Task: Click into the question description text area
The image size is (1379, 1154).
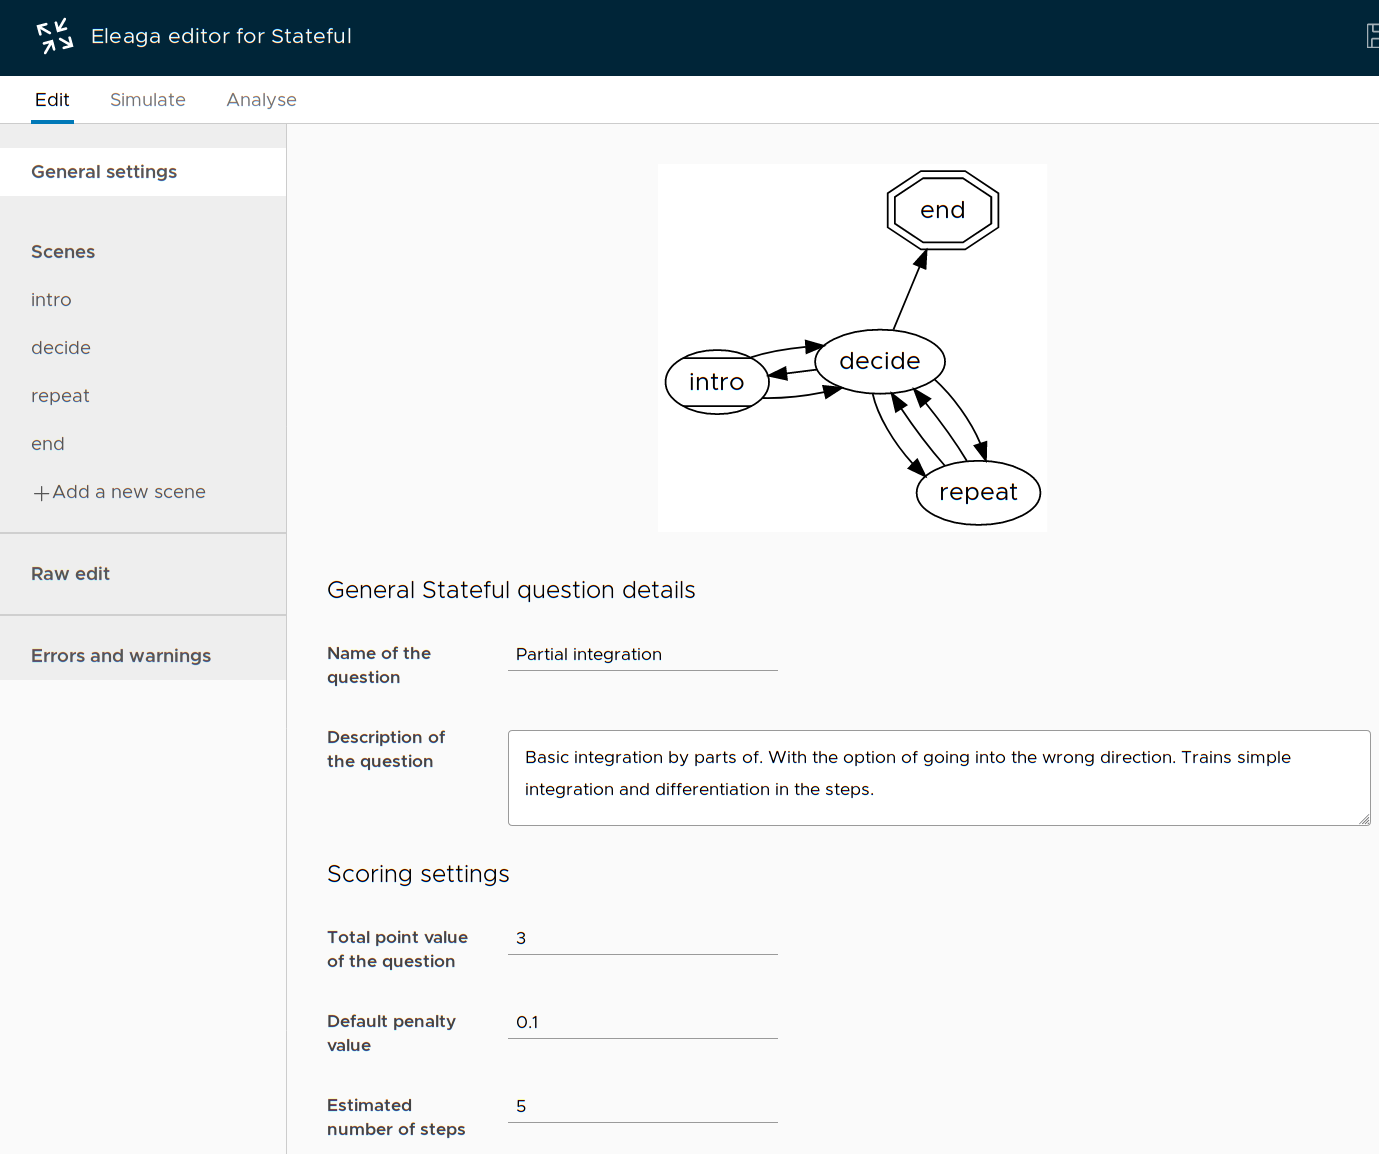Action: [938, 777]
